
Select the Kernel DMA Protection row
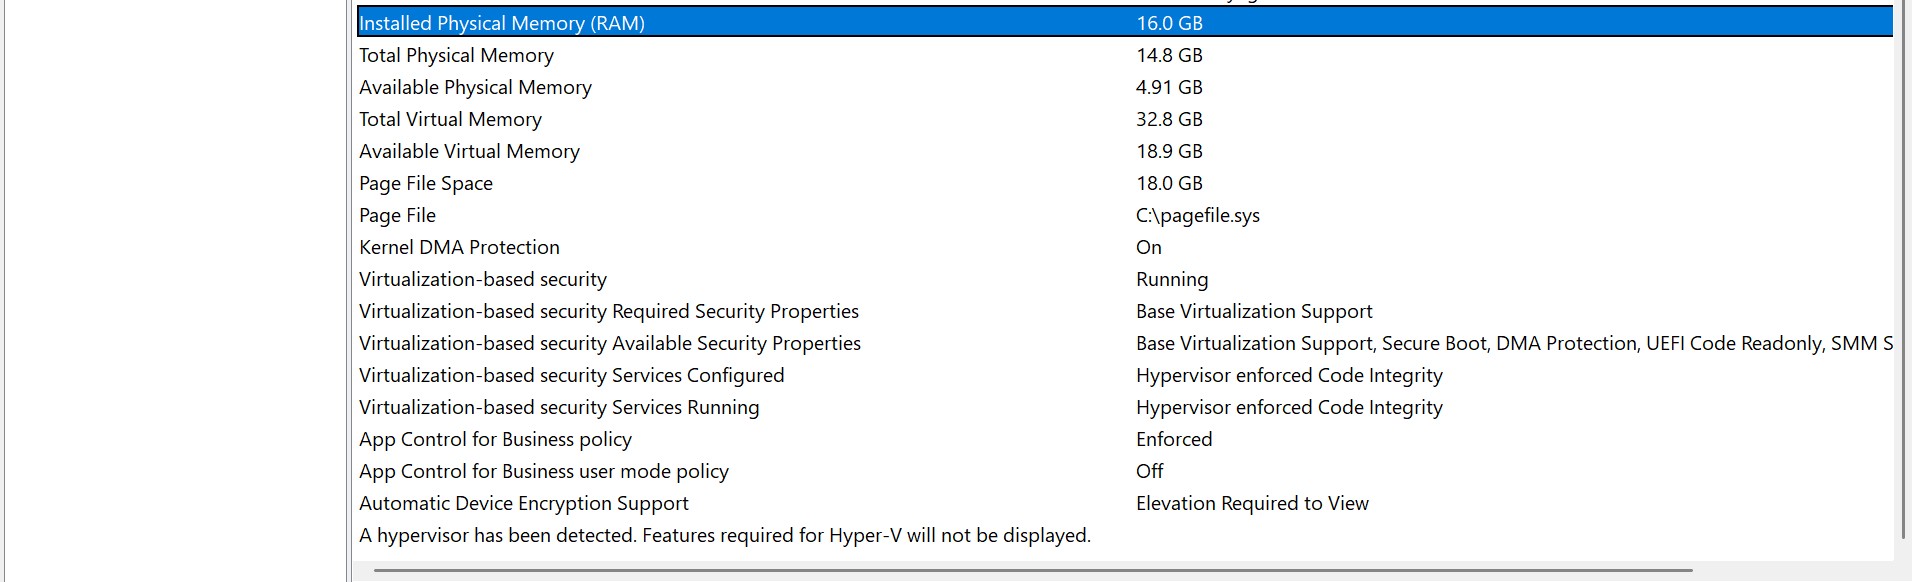459,247
